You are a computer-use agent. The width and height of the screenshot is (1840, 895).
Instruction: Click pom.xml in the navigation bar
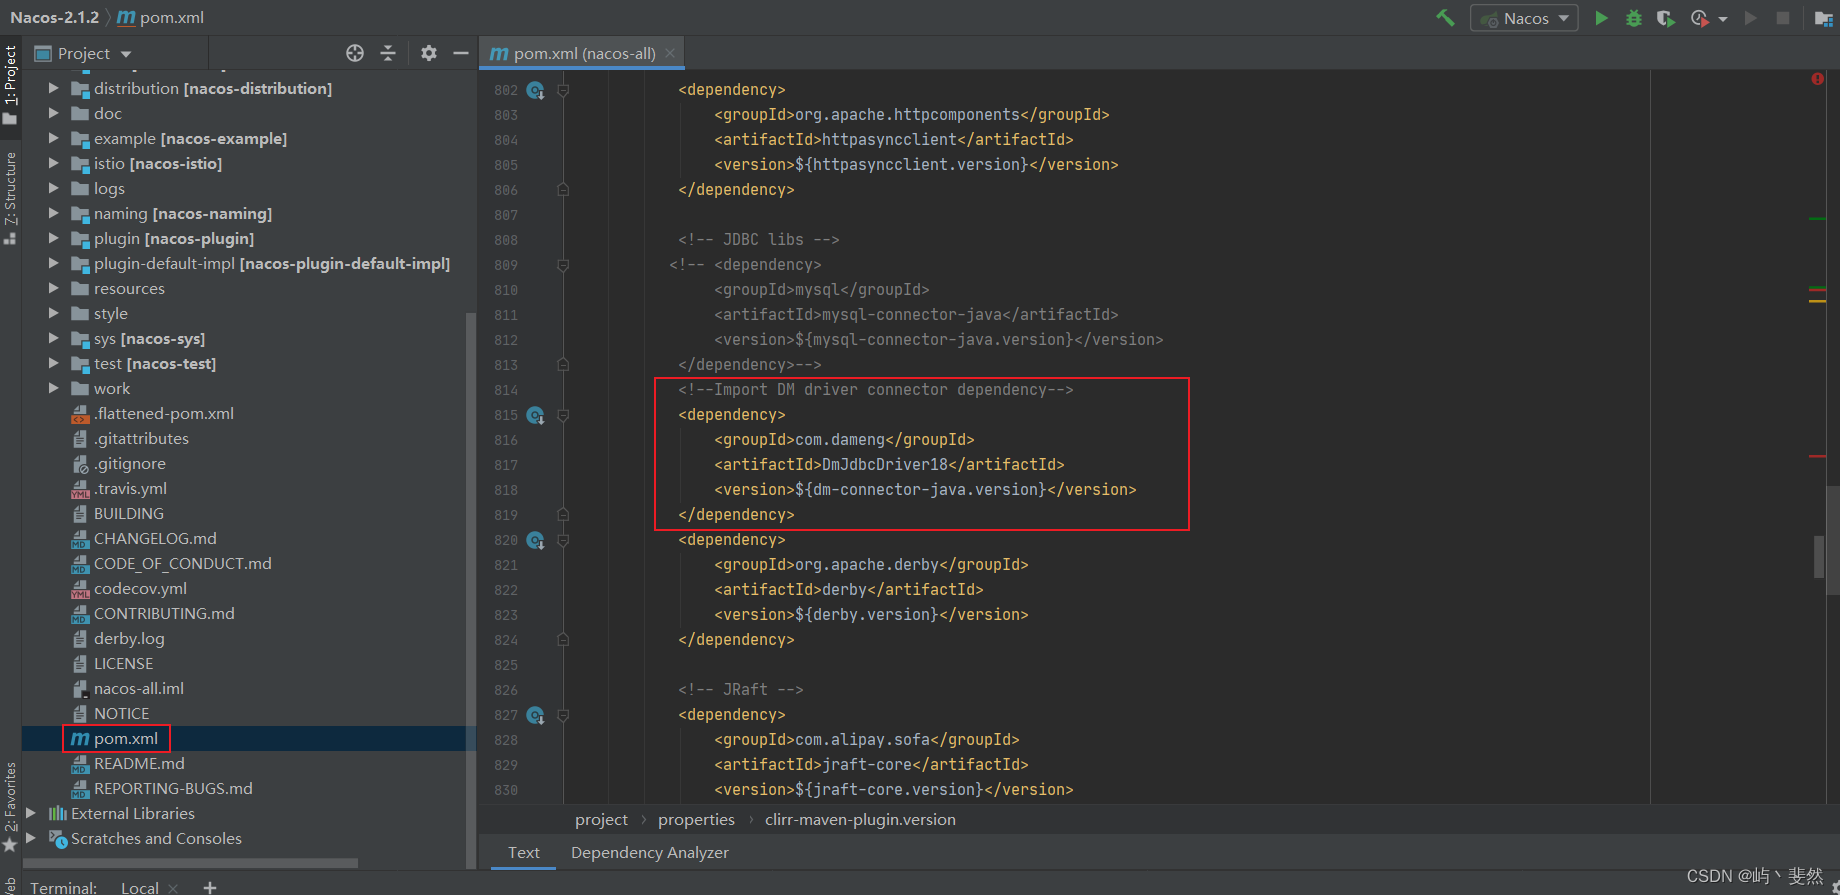pyautogui.click(x=161, y=17)
